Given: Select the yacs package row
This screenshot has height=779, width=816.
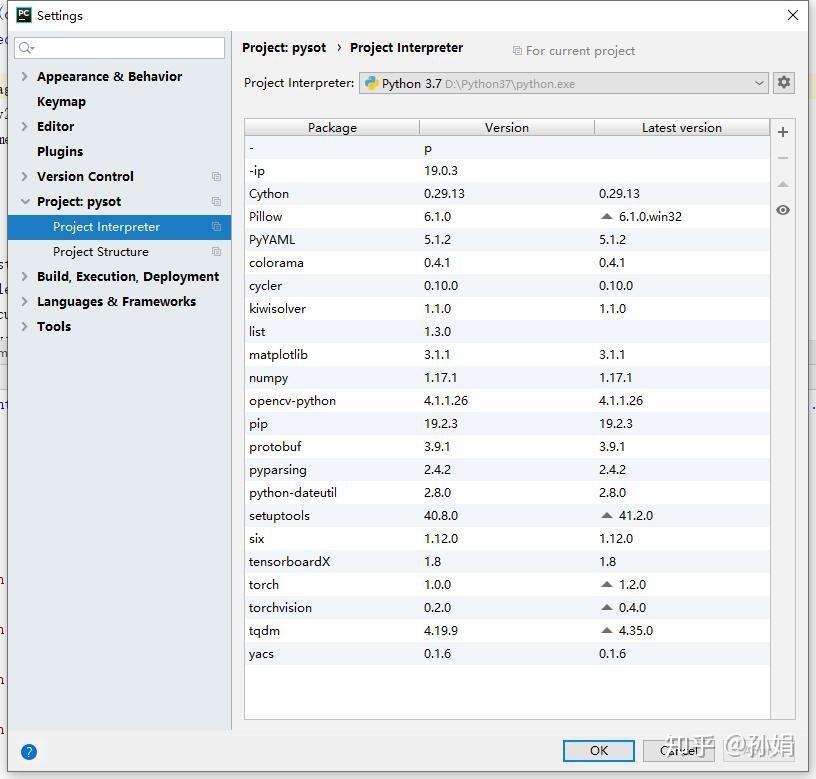Looking at the screenshot, I should tap(507, 654).
